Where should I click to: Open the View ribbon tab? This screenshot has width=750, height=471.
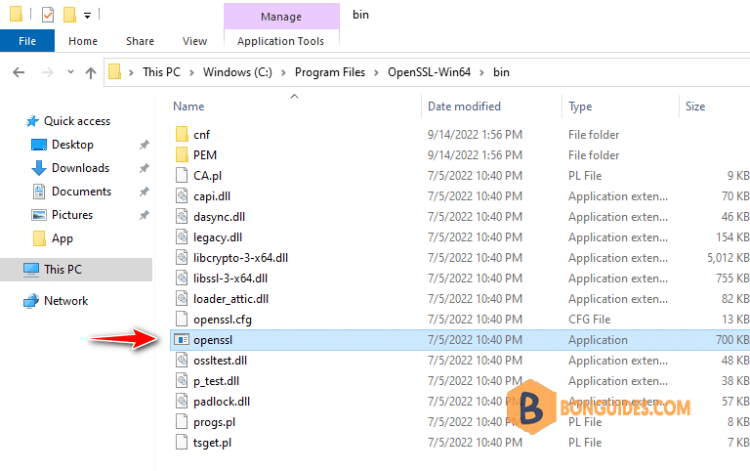pos(195,41)
